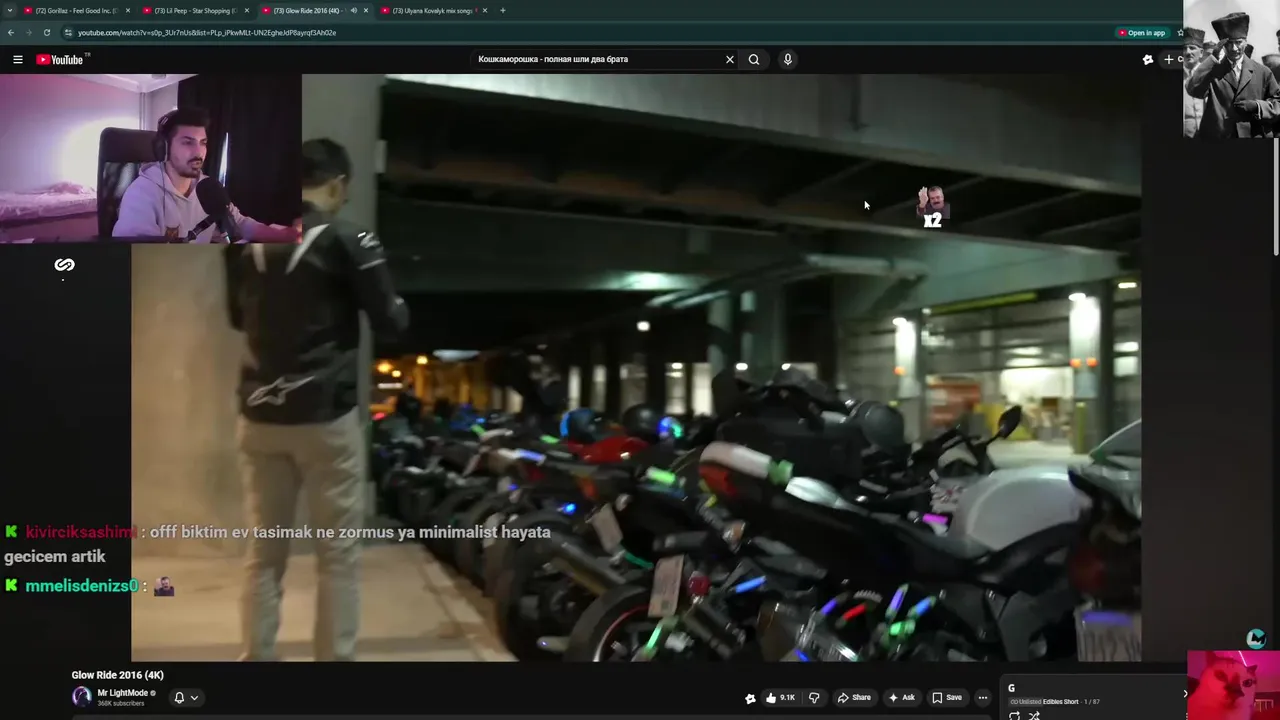Select the youtube.com address bar URL
The image size is (1280, 720).
point(207,32)
